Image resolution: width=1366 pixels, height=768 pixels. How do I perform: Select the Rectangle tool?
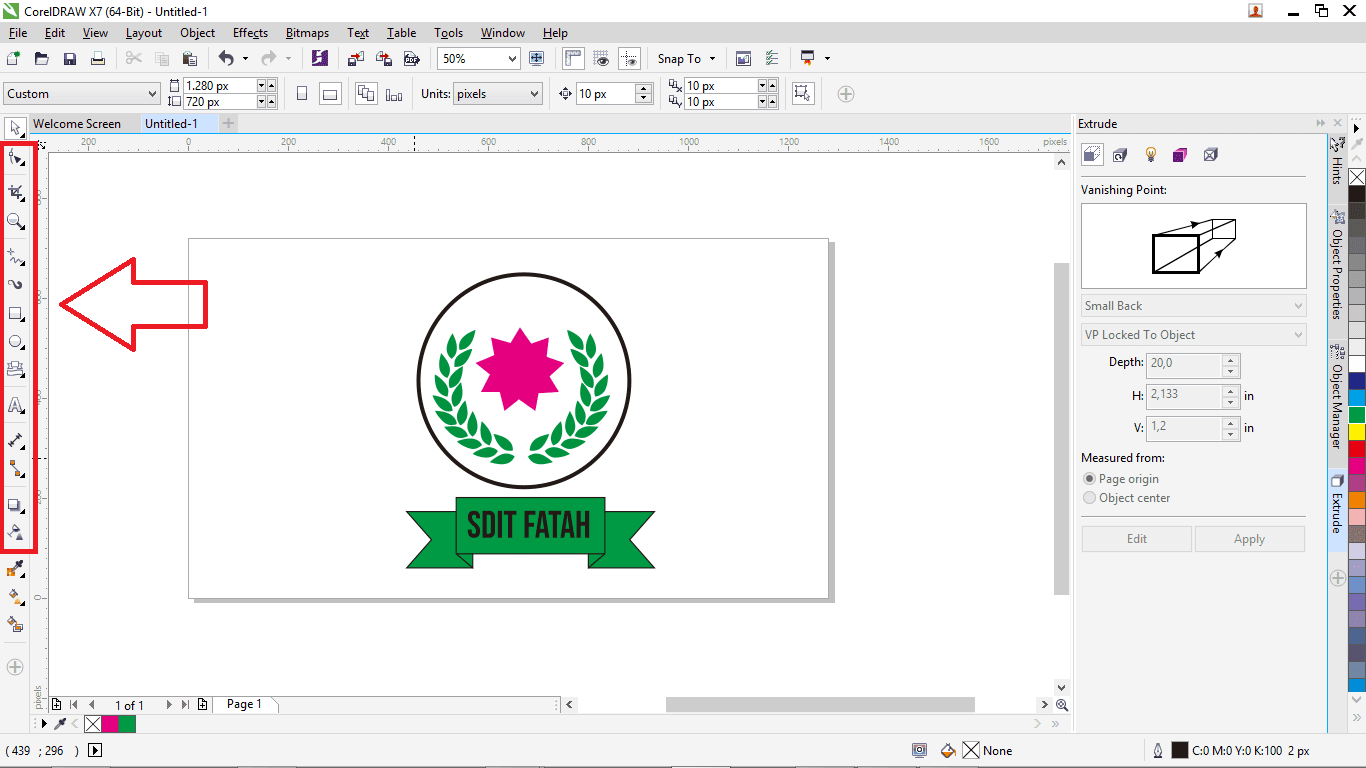pyautogui.click(x=16, y=313)
